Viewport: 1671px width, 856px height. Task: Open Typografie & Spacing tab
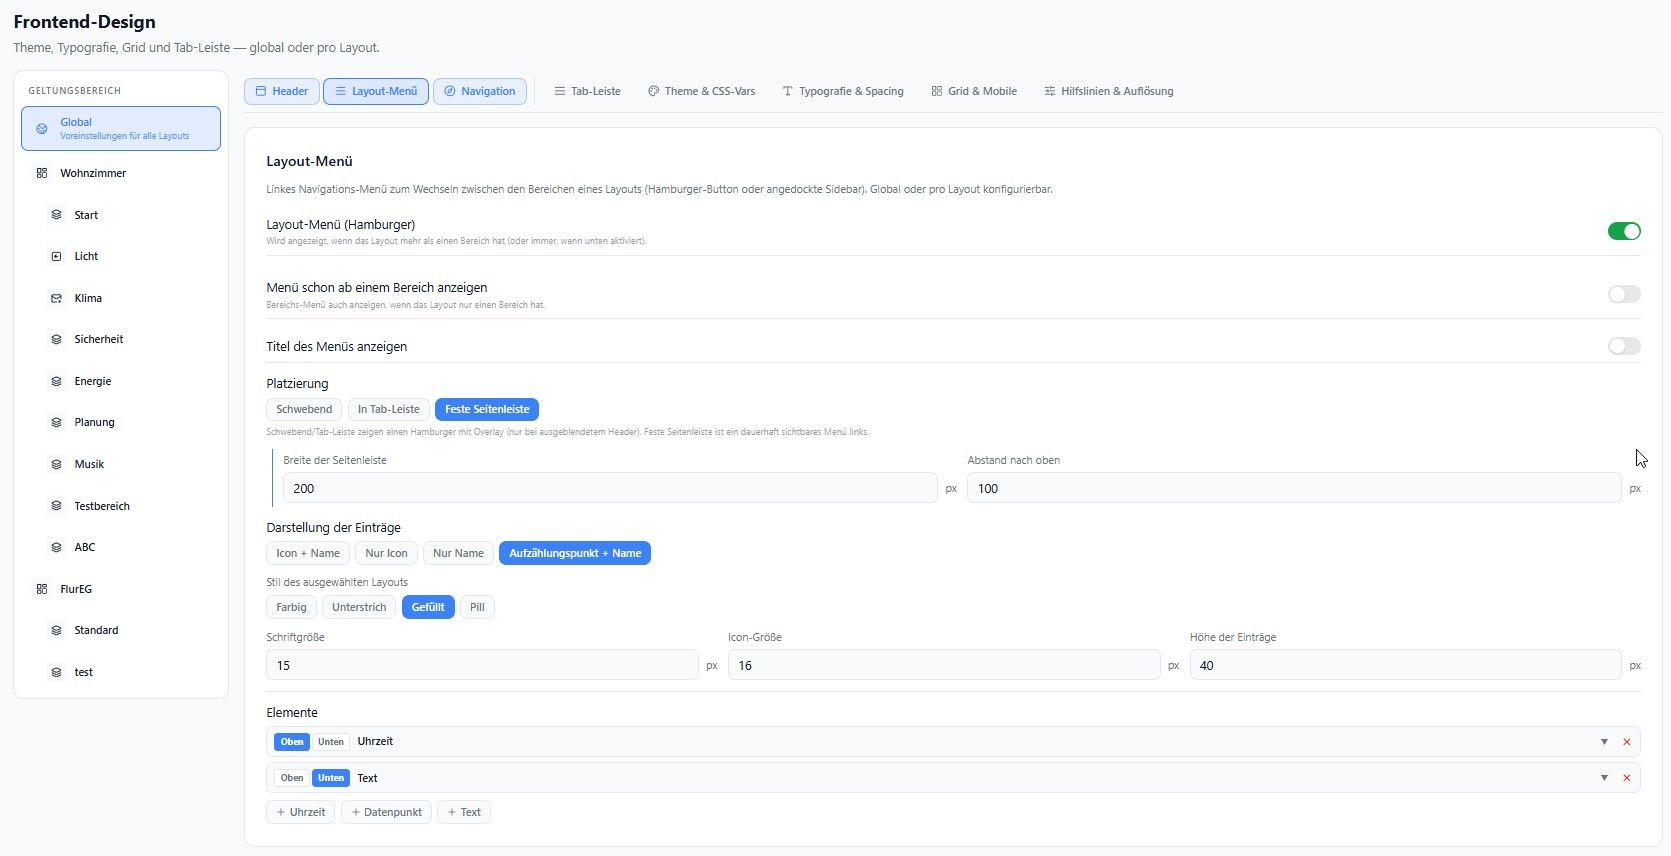tap(843, 91)
